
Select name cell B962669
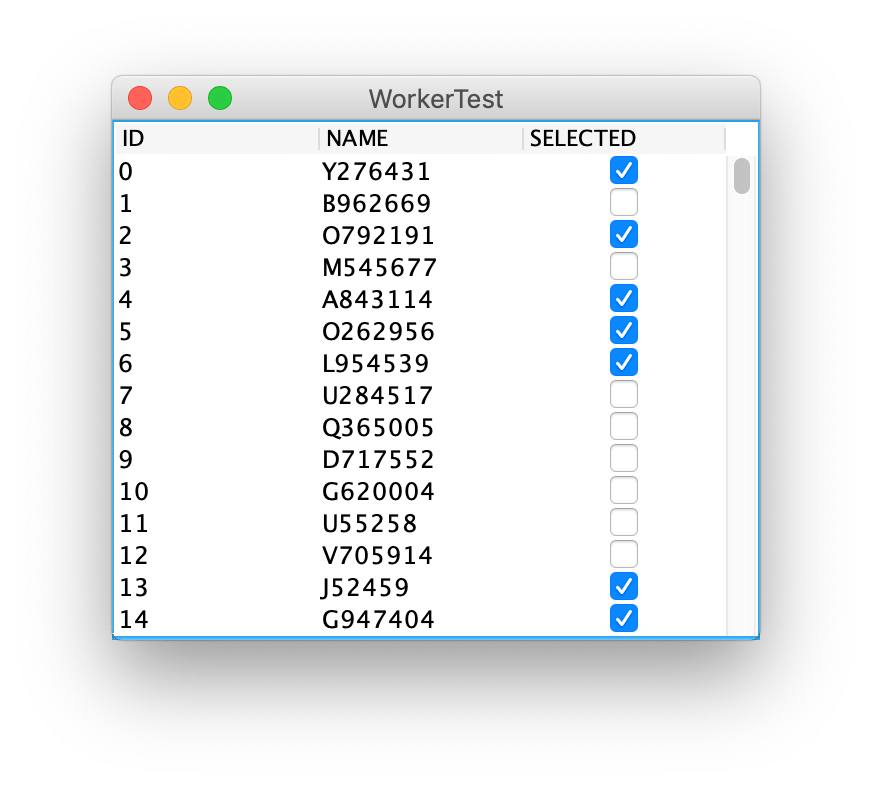click(421, 203)
